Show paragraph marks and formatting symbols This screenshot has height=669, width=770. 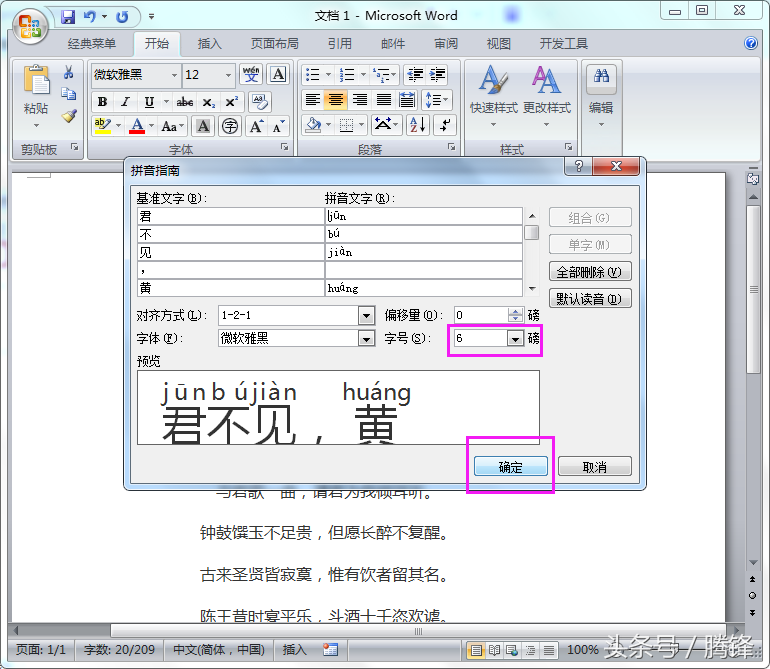(x=445, y=125)
